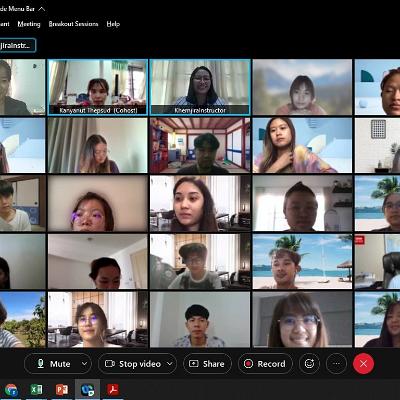Open the Breakout Sessions menu
Image resolution: width=400 pixels, height=400 pixels.
click(73, 24)
